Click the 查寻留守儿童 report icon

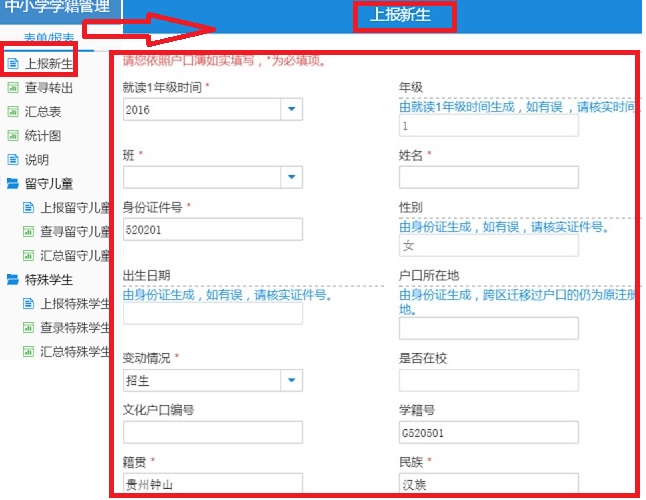point(28,231)
